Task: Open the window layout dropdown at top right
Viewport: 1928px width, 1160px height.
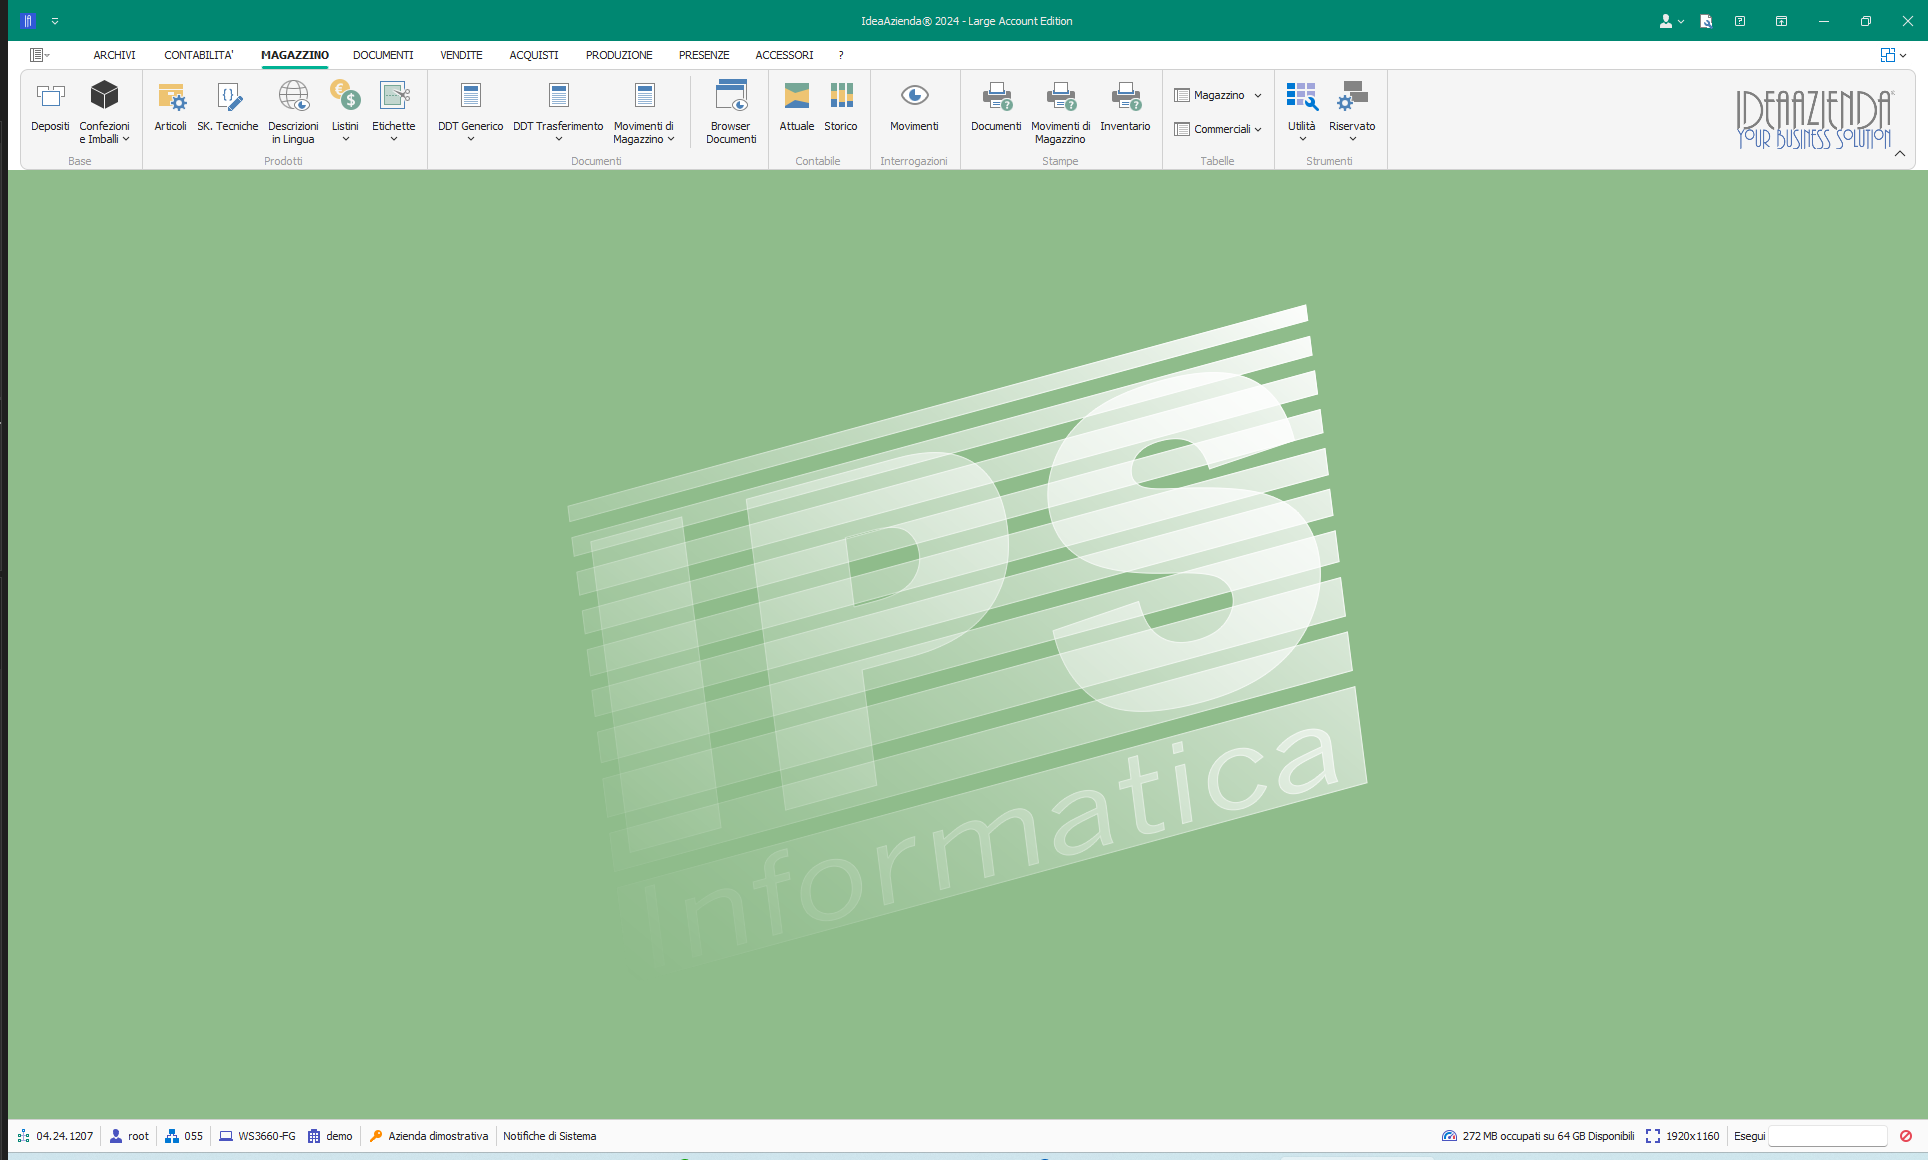Action: coord(1893,55)
